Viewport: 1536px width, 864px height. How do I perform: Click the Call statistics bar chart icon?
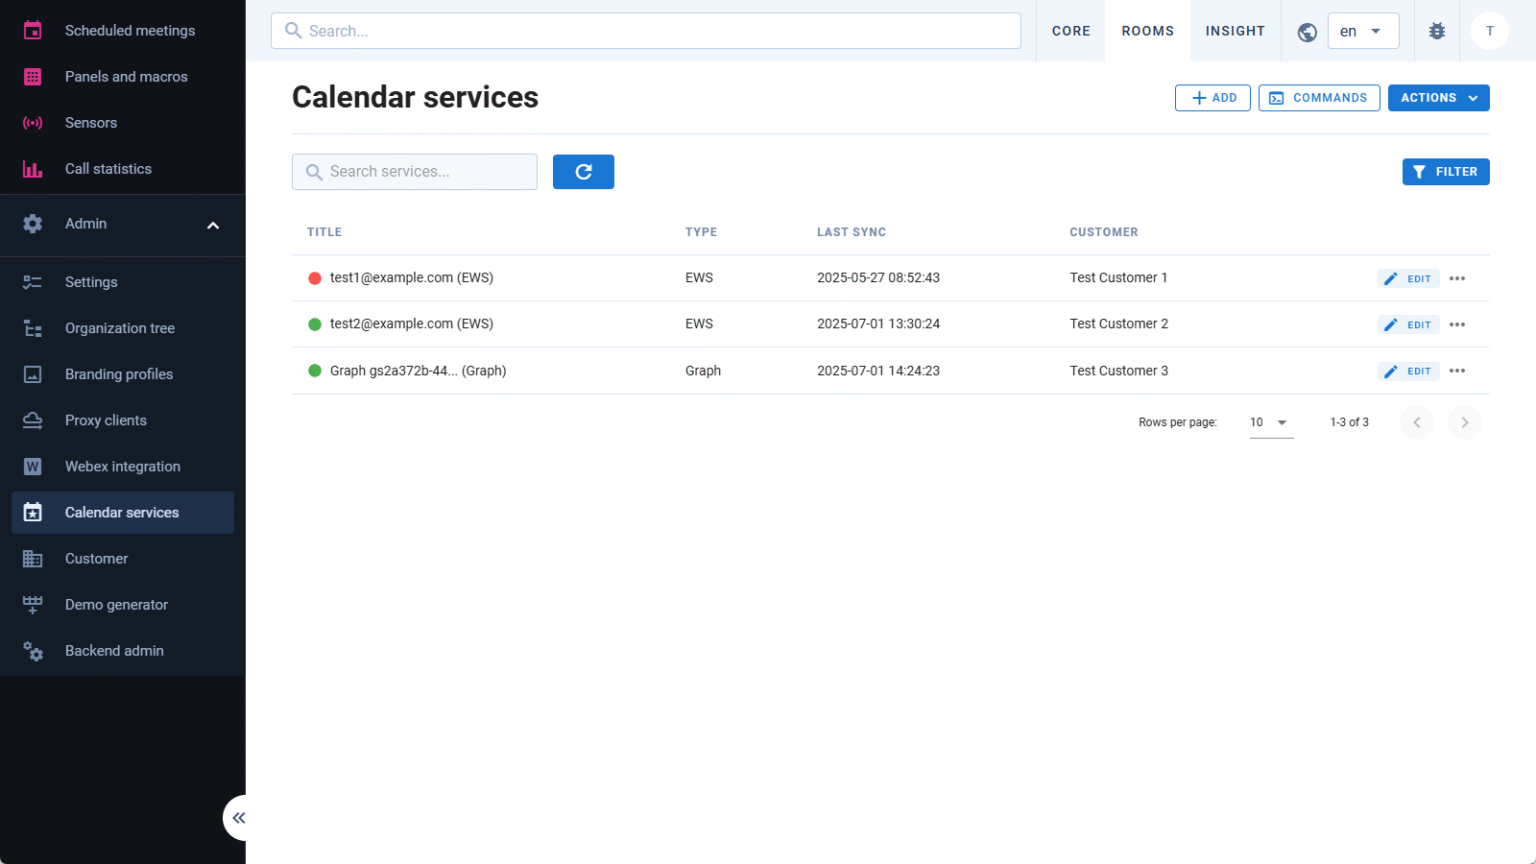point(32,169)
